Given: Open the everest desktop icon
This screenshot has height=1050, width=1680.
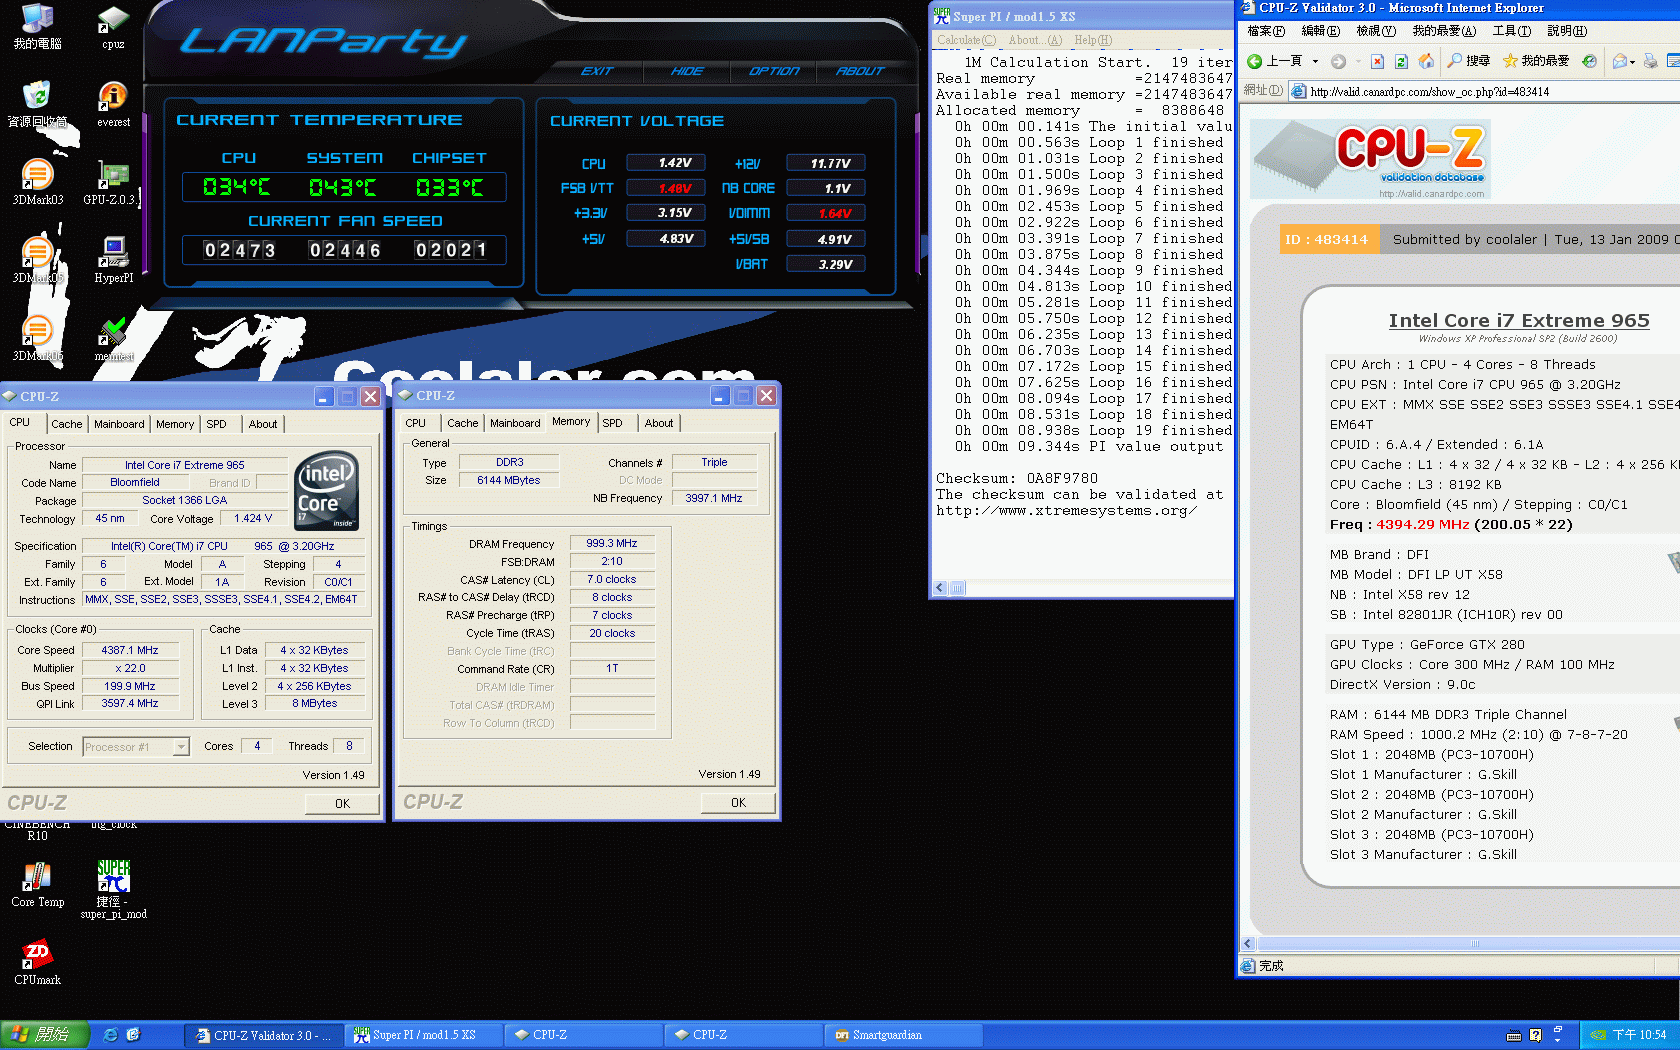Looking at the screenshot, I should pyautogui.click(x=113, y=98).
